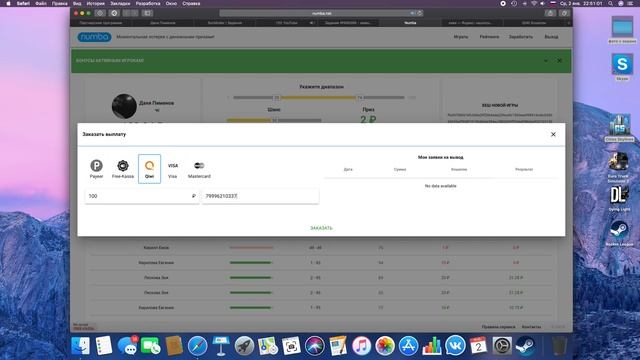Select the Dying Light desktop icon

pos(619,198)
